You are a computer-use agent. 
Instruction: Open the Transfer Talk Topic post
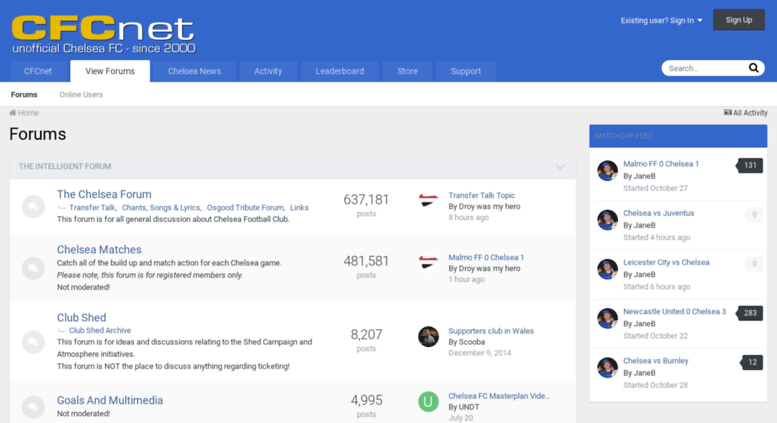click(482, 195)
